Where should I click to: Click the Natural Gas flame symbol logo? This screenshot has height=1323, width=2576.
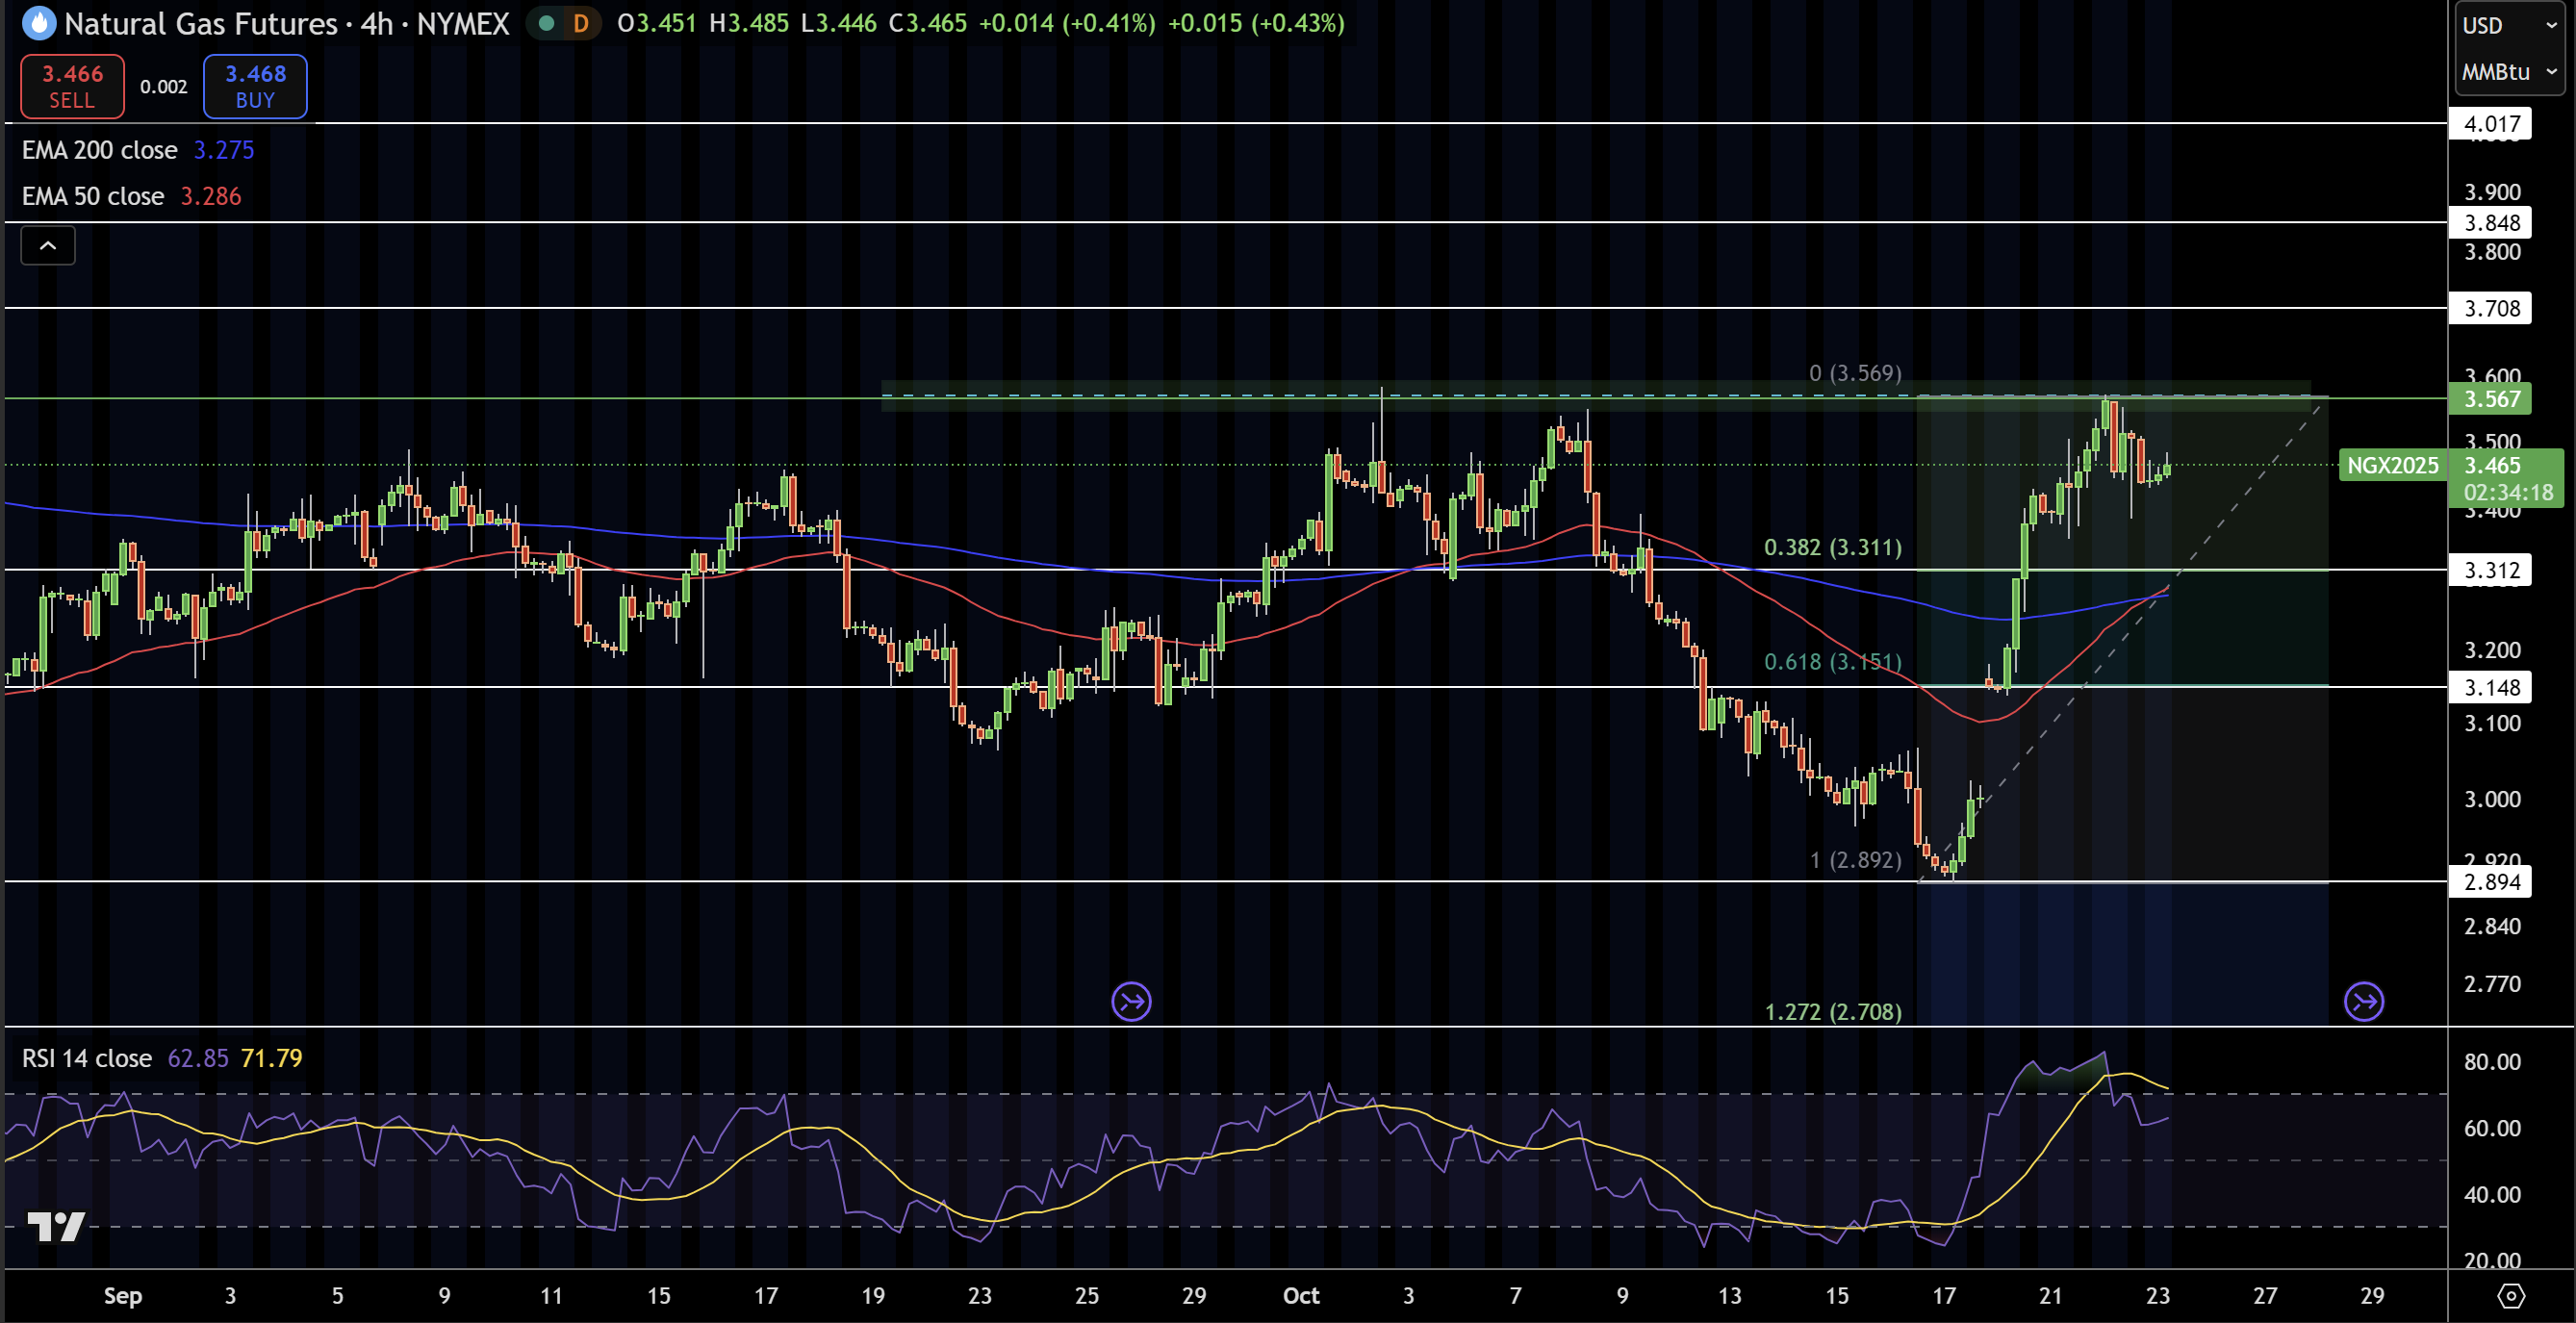coord(38,23)
